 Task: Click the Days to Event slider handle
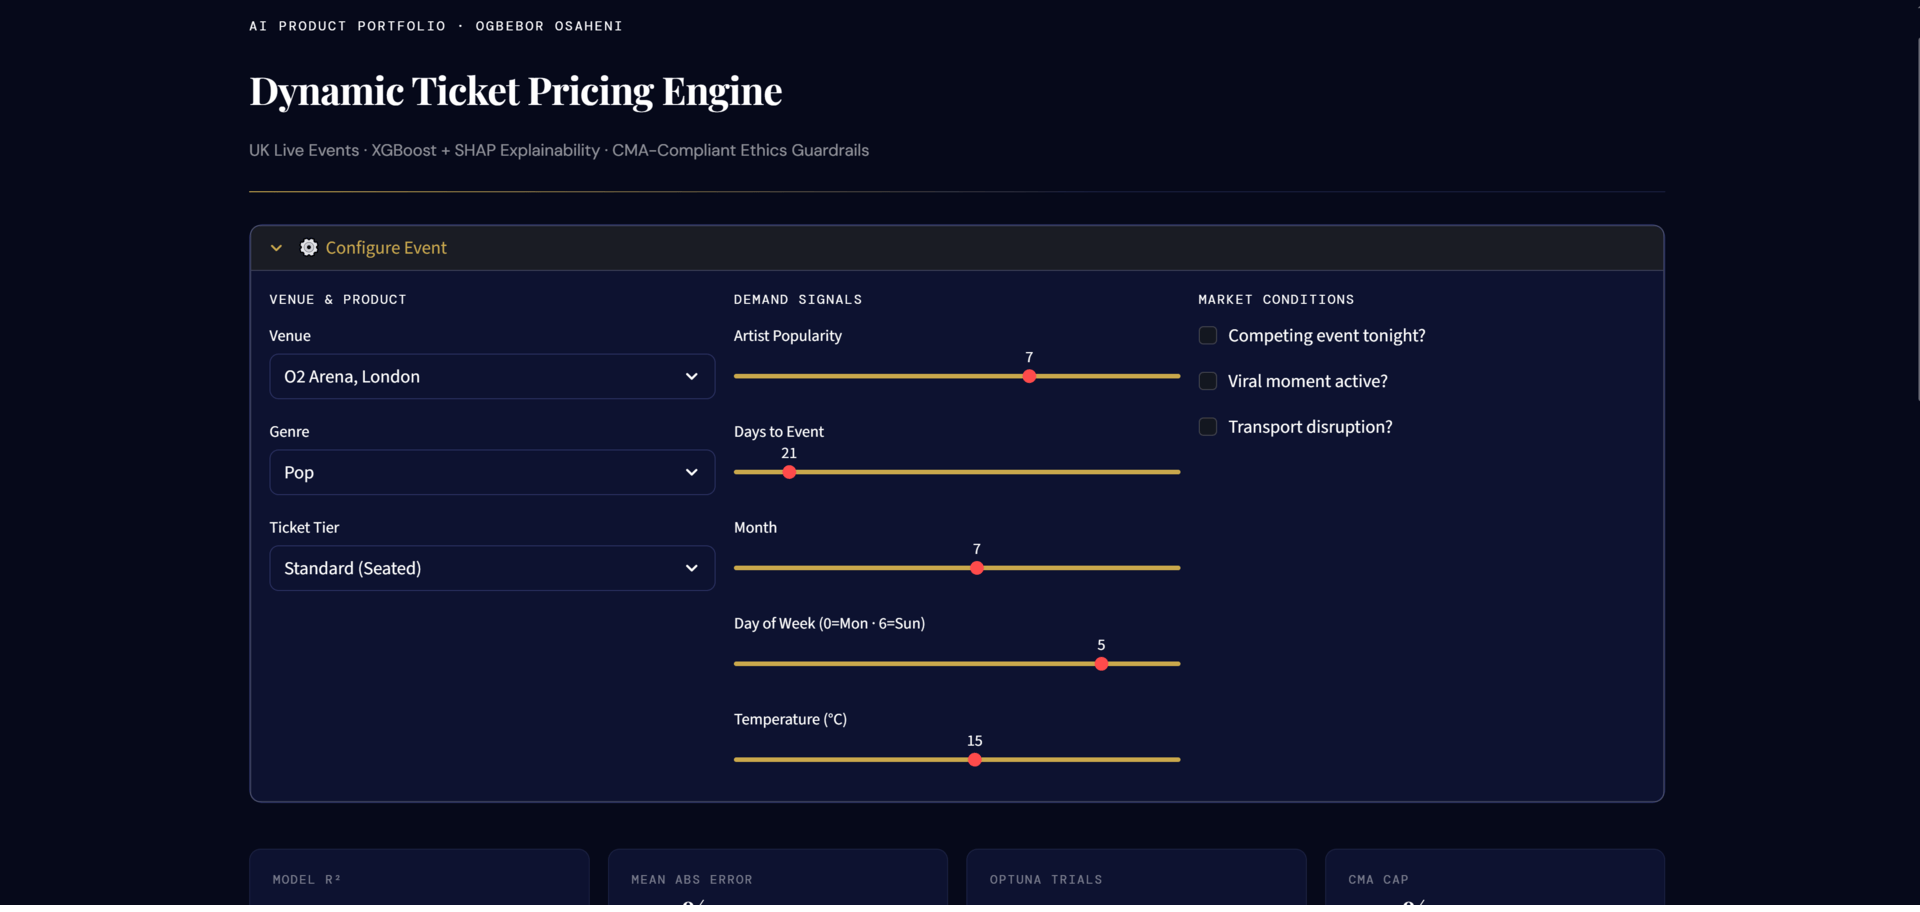789,472
